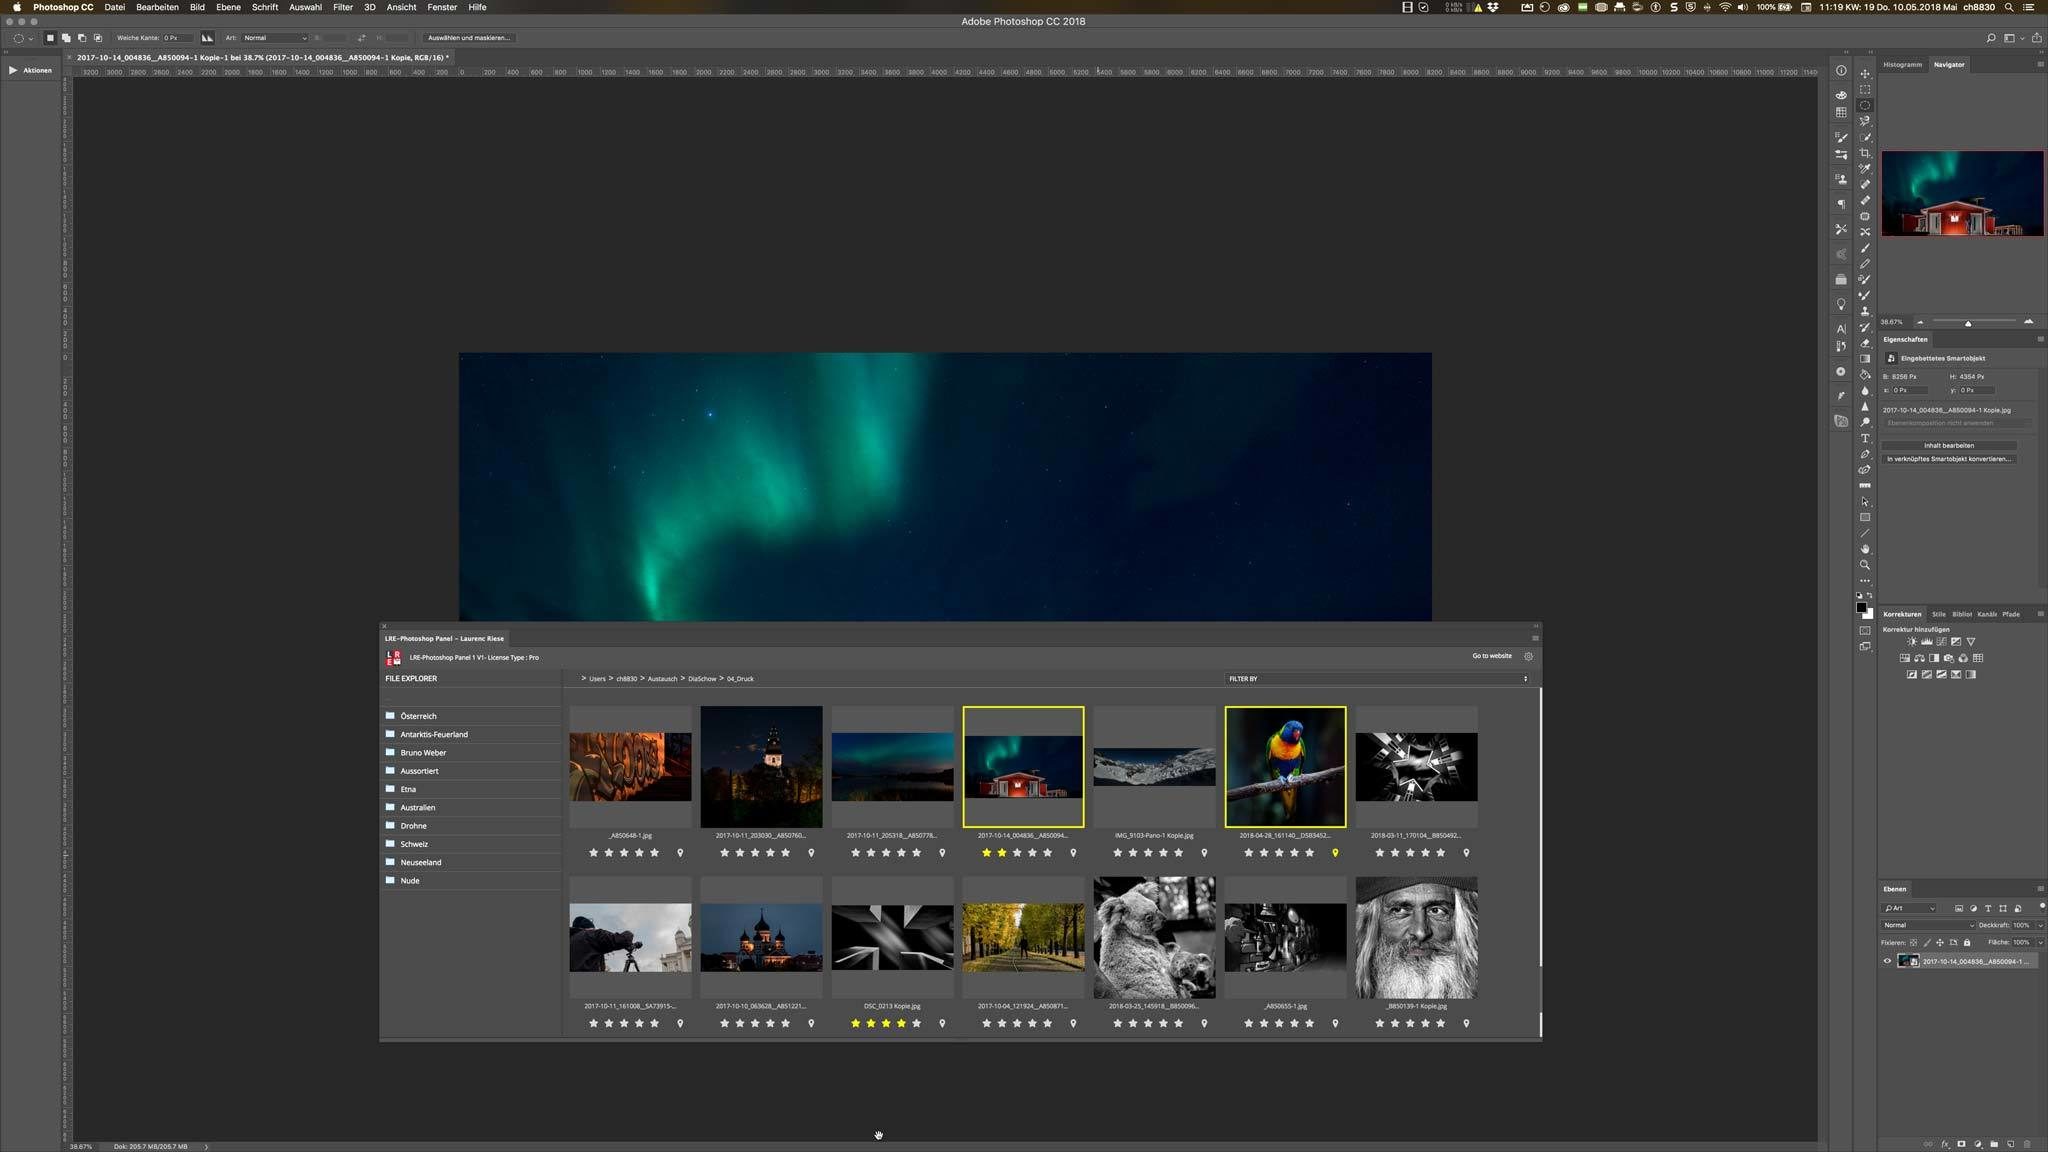Open Fläche fill dropdown arrow
2048x1152 pixels.
[2041, 942]
